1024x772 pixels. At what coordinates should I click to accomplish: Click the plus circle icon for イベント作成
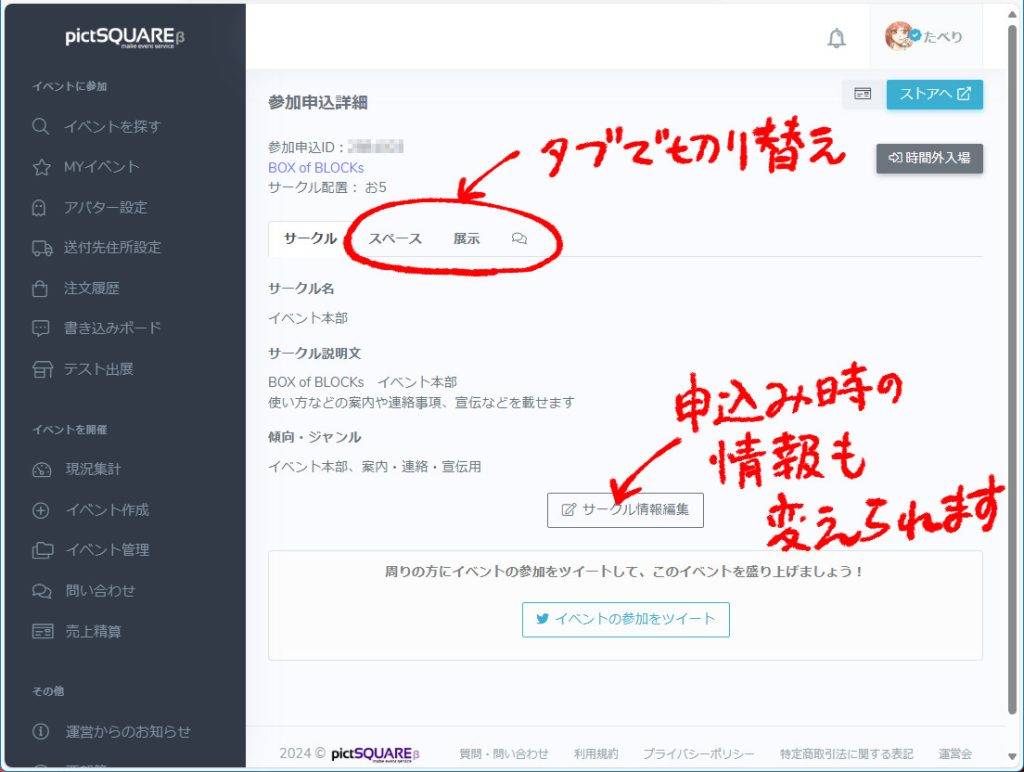tap(41, 510)
